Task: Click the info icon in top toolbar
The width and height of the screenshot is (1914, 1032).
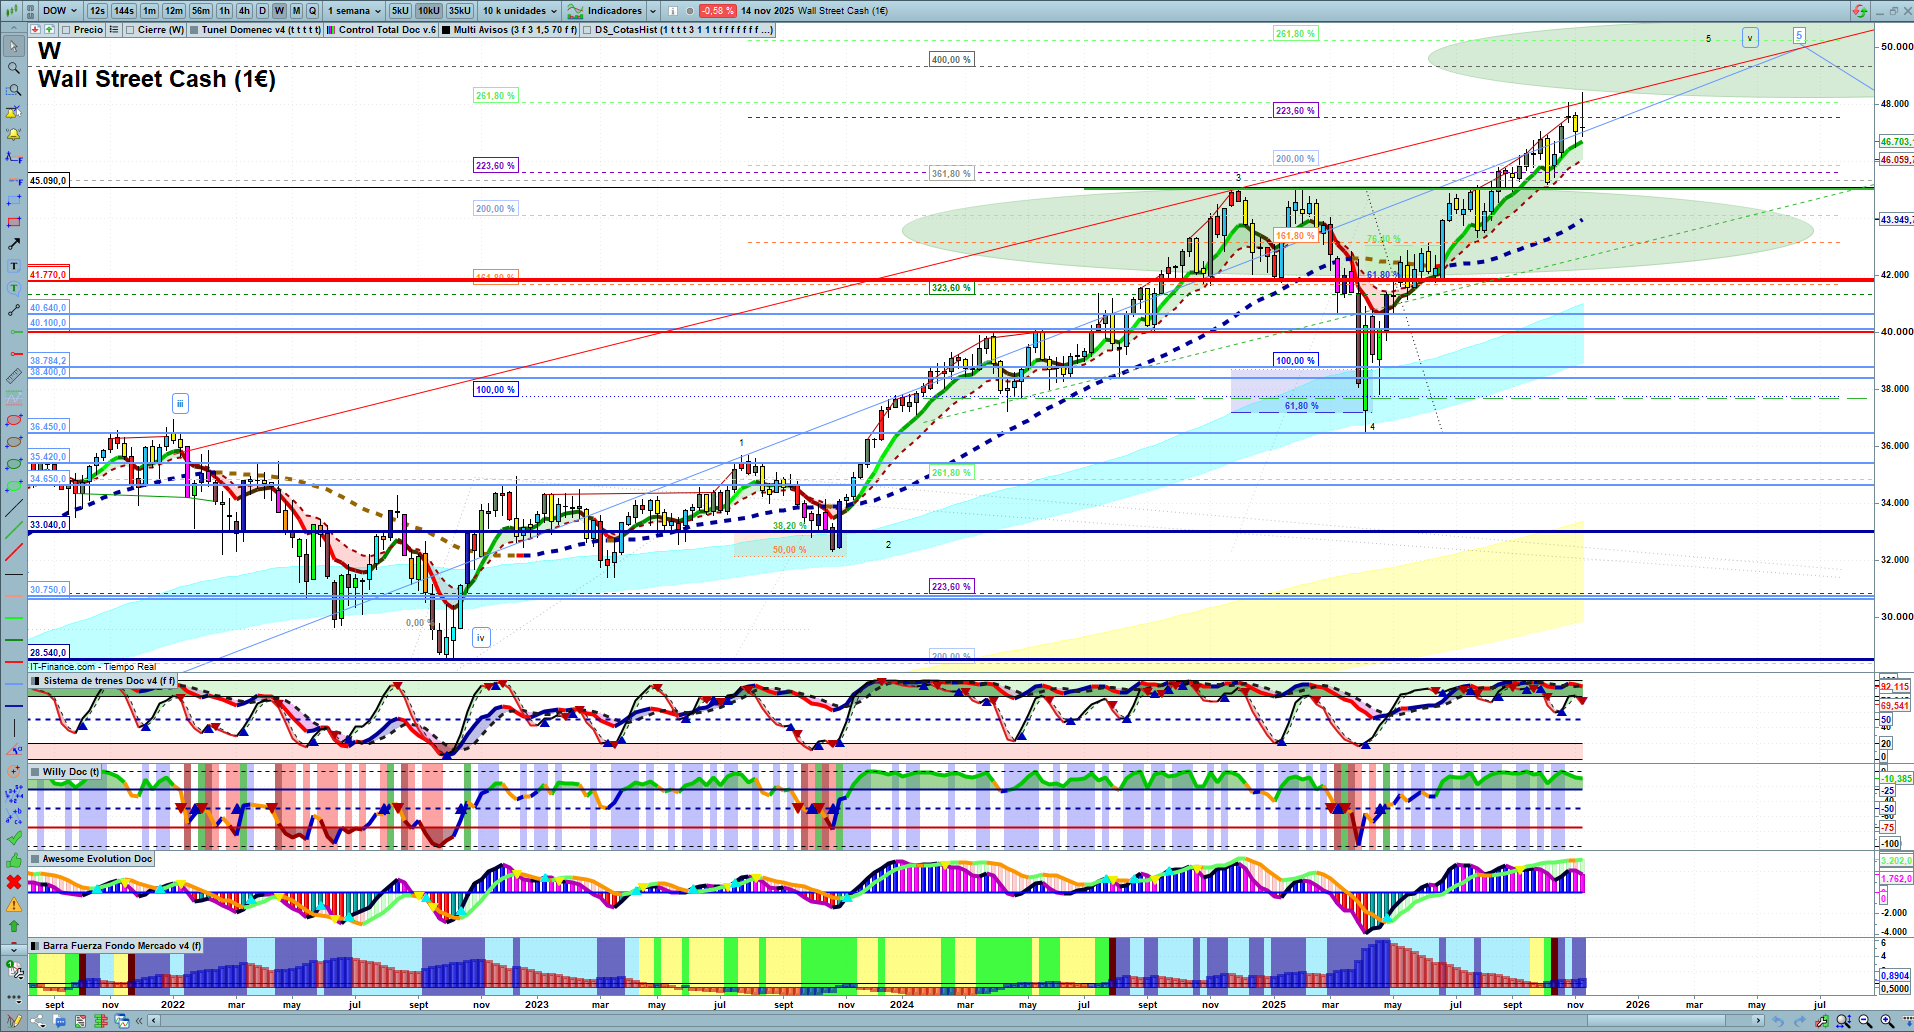Action: [x=673, y=11]
